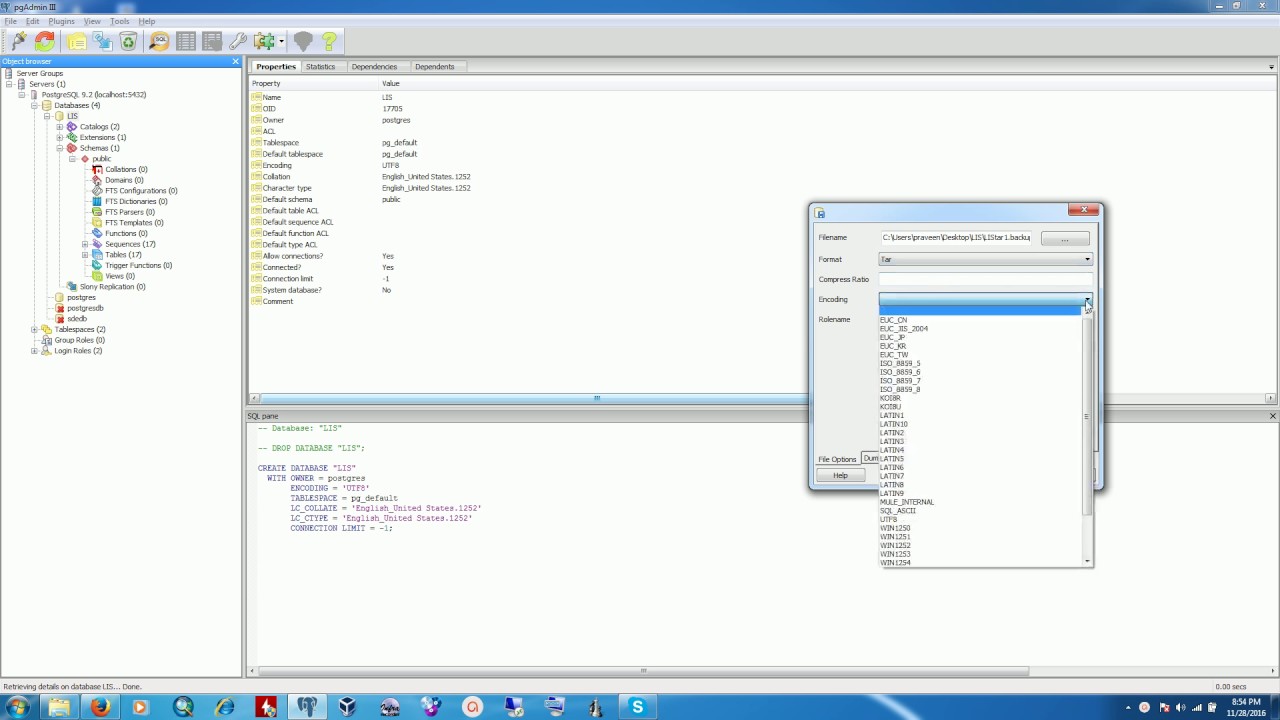
Task: Open the Format dropdown in backup dialog
Action: click(x=985, y=259)
